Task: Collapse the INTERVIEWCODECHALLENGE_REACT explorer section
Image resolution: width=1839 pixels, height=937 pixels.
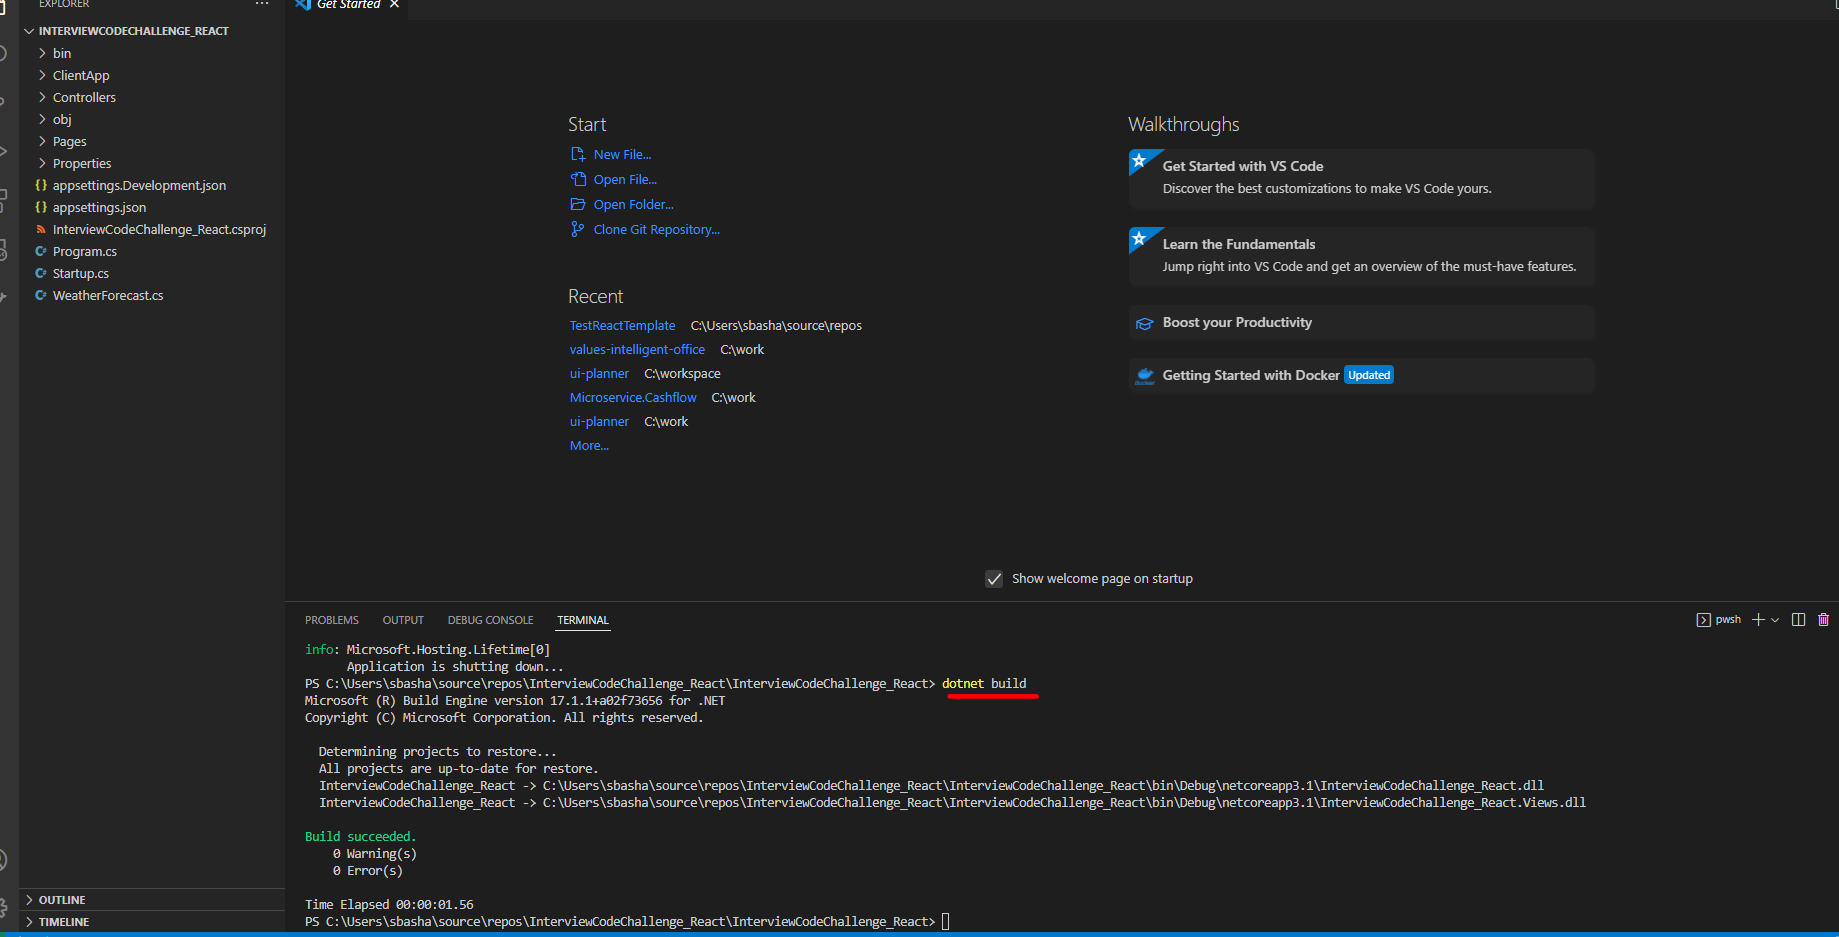Action: (x=133, y=31)
